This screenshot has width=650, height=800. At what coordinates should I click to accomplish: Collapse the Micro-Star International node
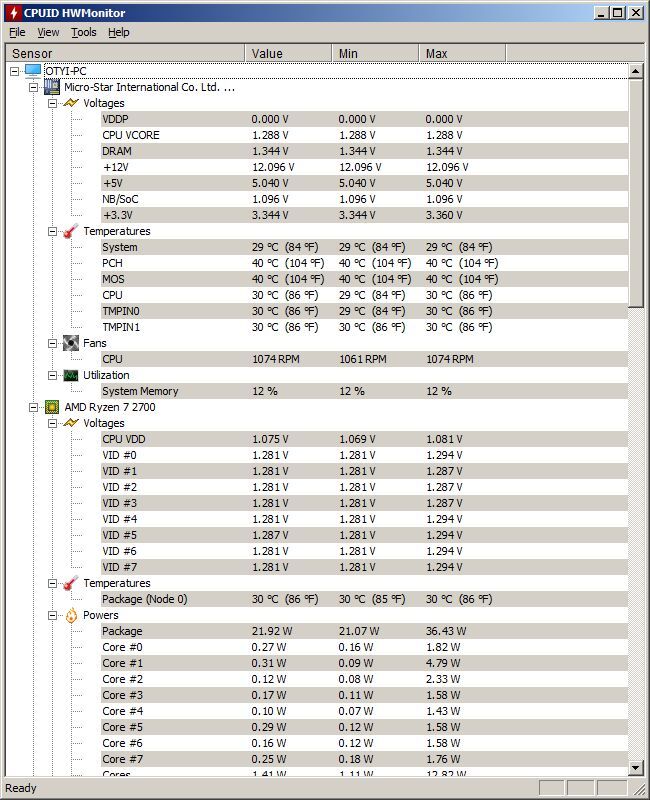tap(33, 87)
